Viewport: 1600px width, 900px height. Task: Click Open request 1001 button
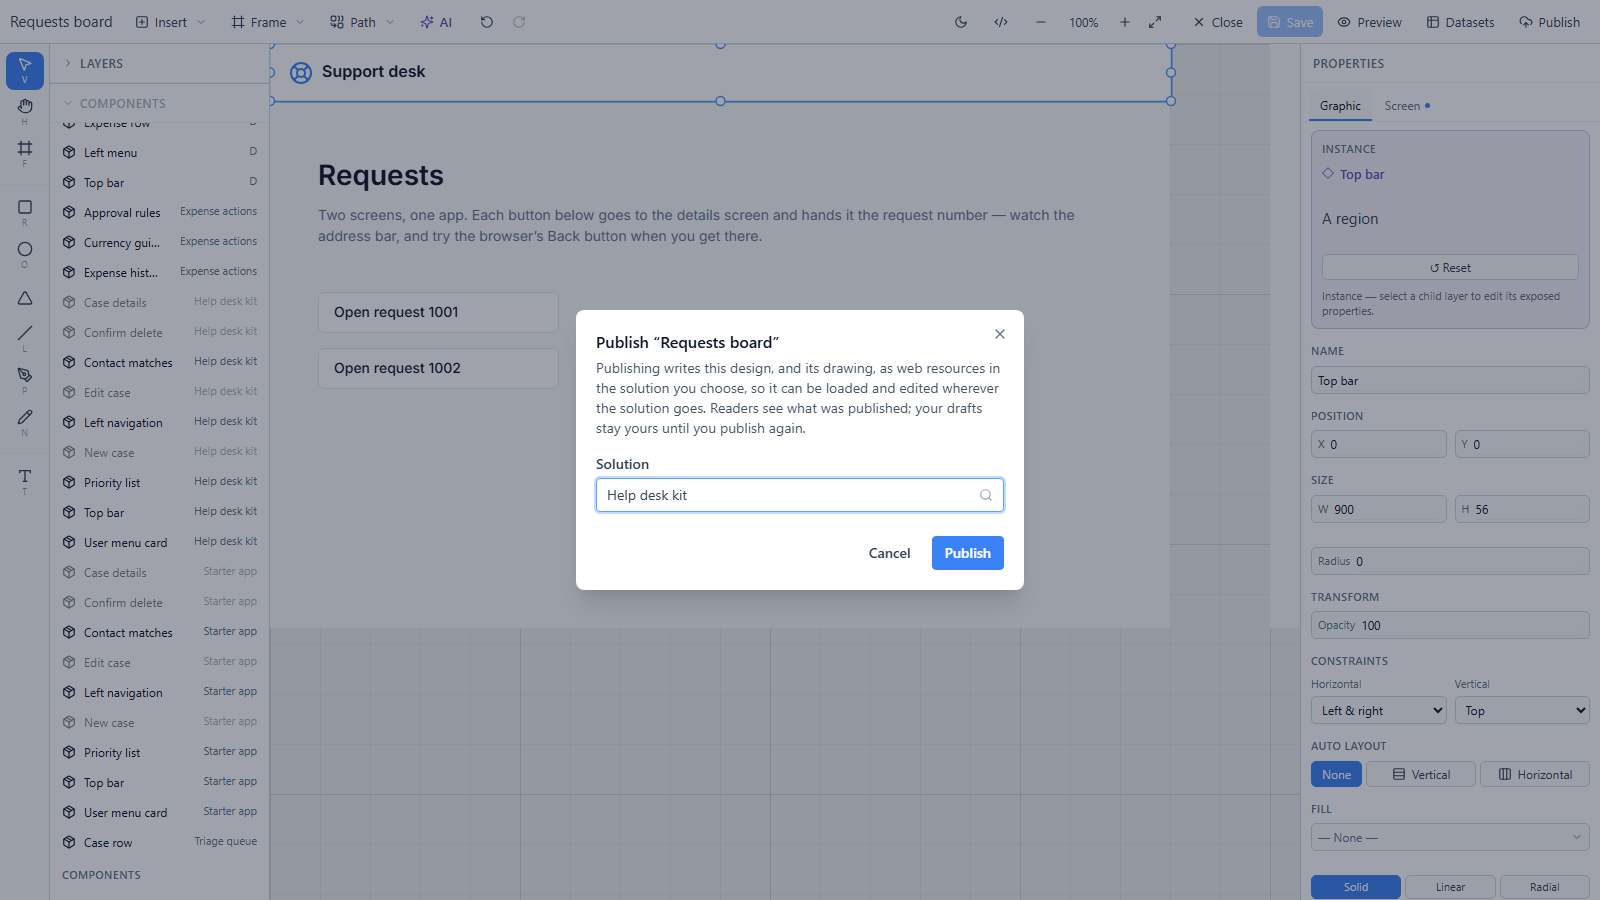pyautogui.click(x=438, y=312)
